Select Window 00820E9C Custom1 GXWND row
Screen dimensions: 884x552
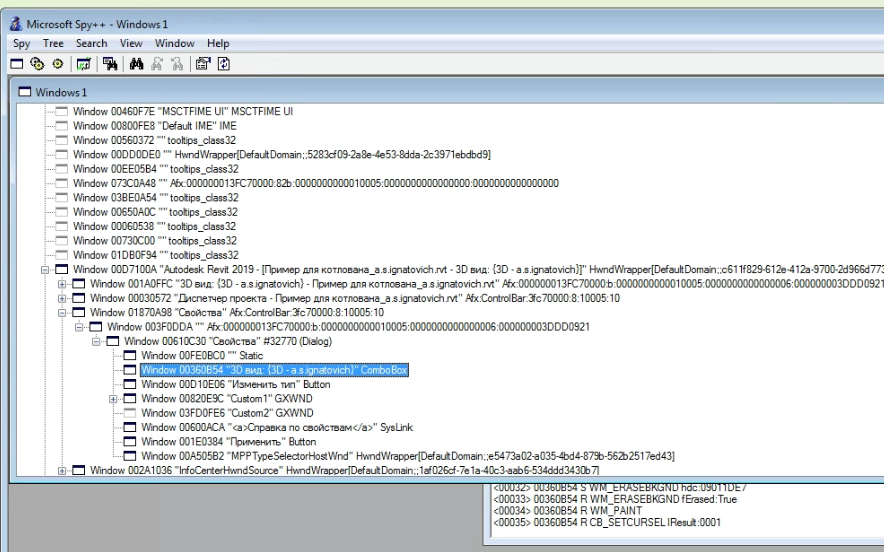227,399
